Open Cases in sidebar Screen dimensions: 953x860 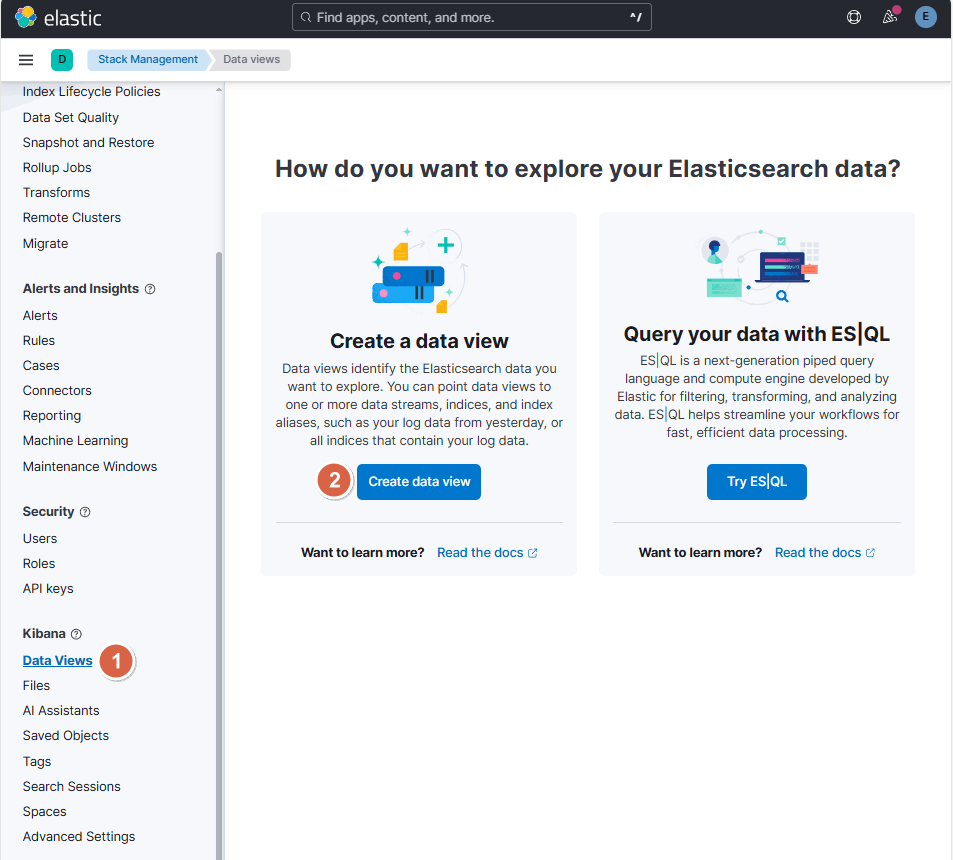[41, 366]
